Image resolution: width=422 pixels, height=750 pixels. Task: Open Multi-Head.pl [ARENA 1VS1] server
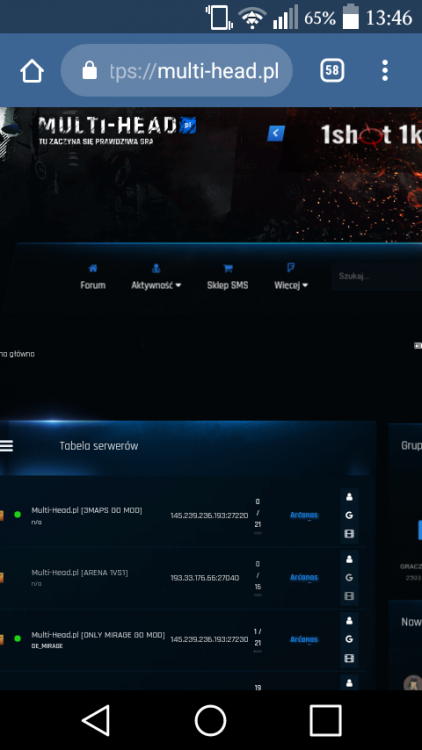[80, 573]
